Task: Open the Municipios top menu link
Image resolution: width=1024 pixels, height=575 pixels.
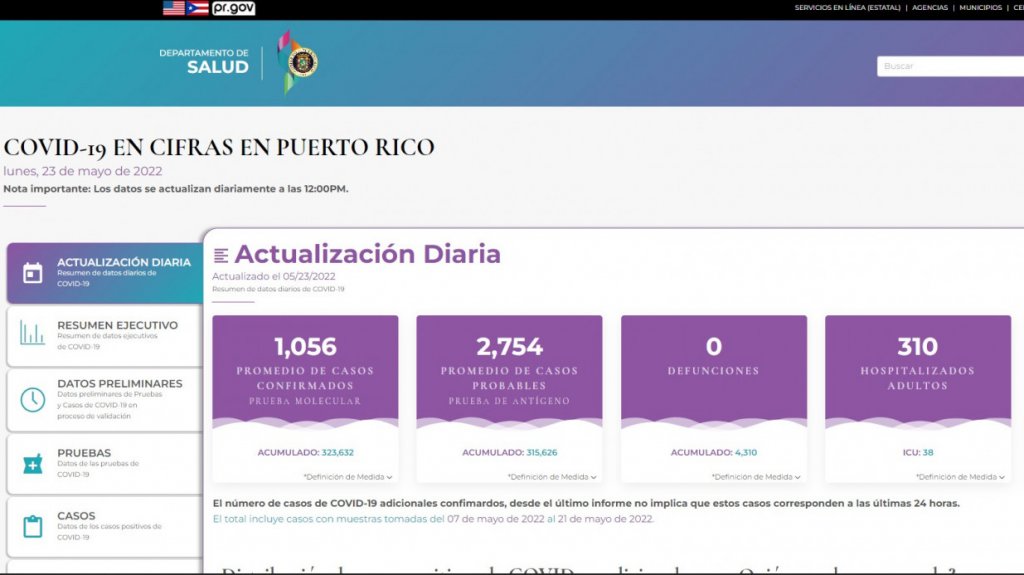Action: coord(980,8)
